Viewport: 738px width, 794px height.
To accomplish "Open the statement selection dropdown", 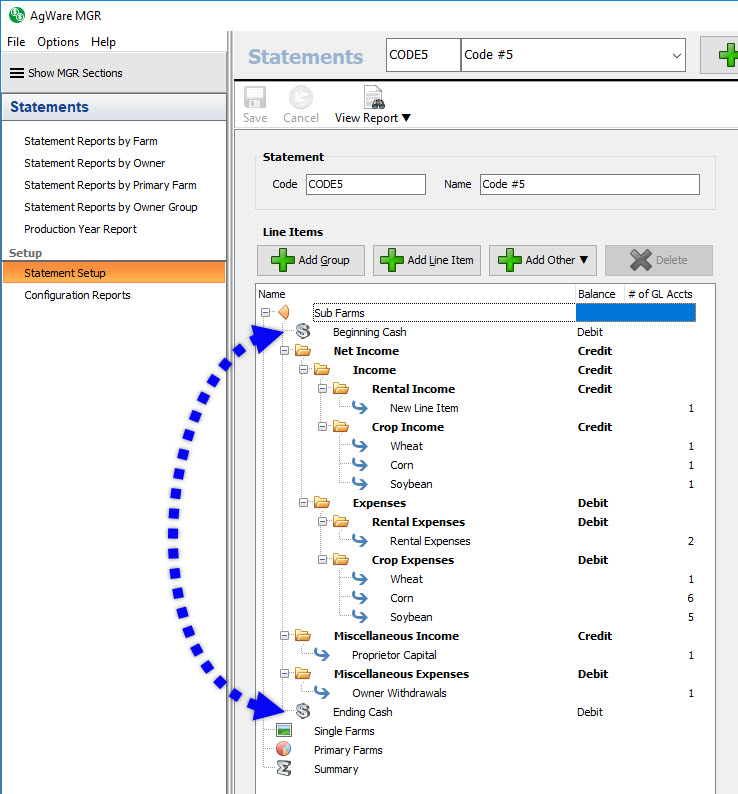I will point(676,55).
